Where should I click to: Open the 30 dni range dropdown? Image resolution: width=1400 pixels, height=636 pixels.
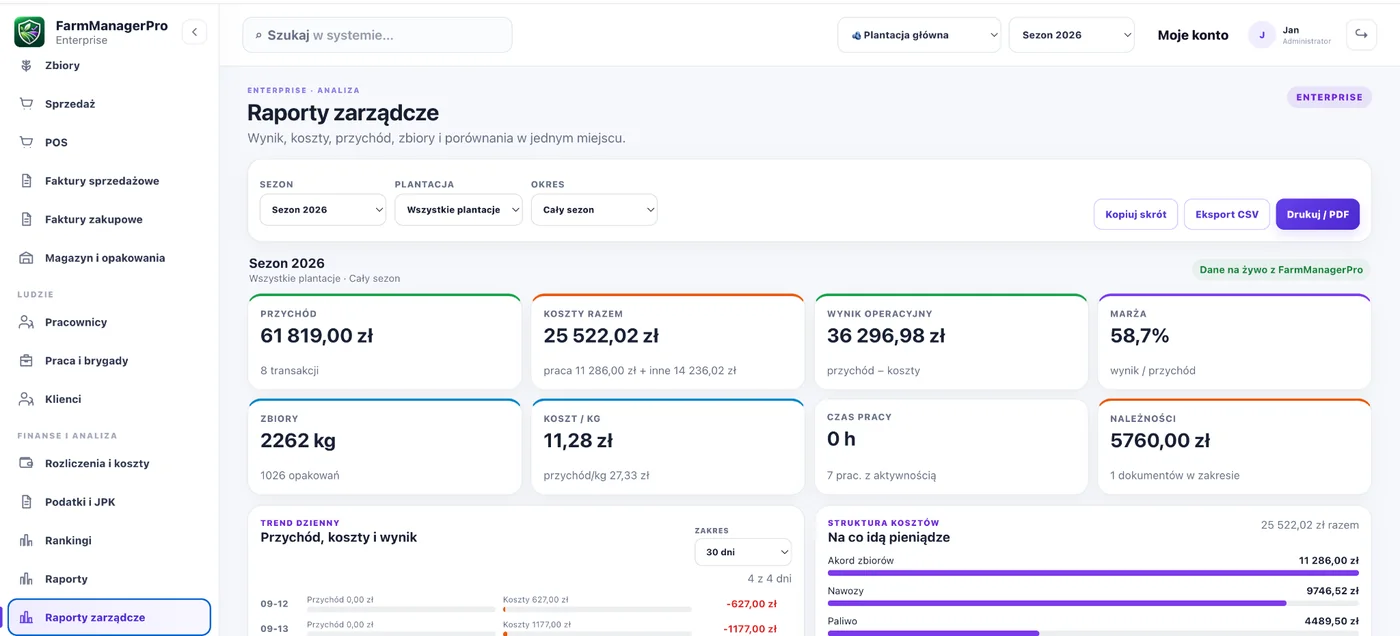[743, 552]
